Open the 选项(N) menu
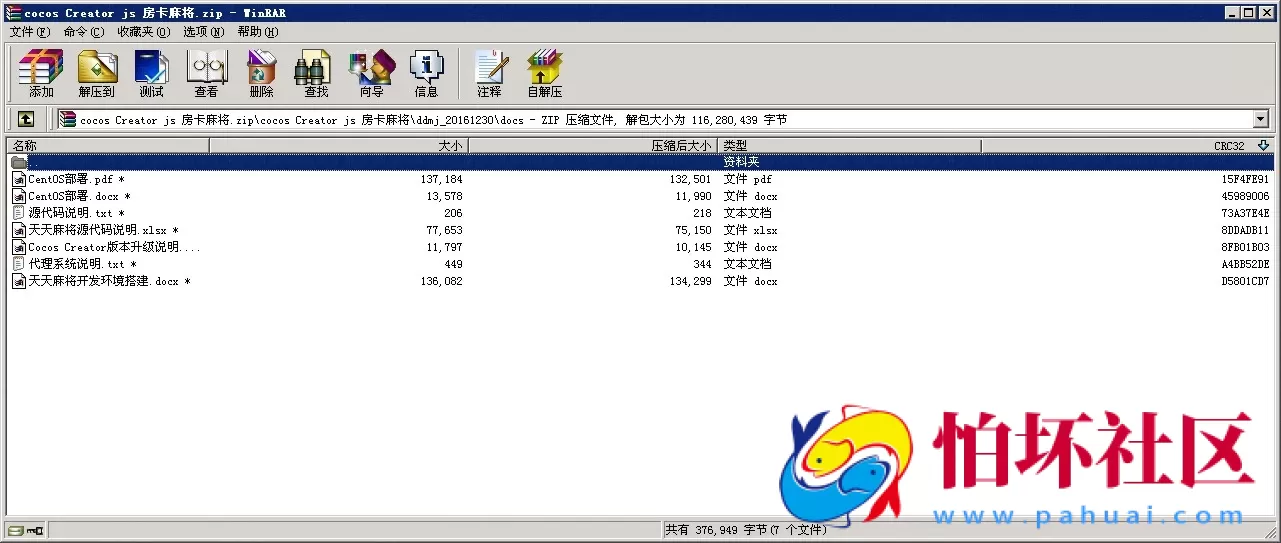The height and width of the screenshot is (543, 1281). pyautogui.click(x=203, y=32)
